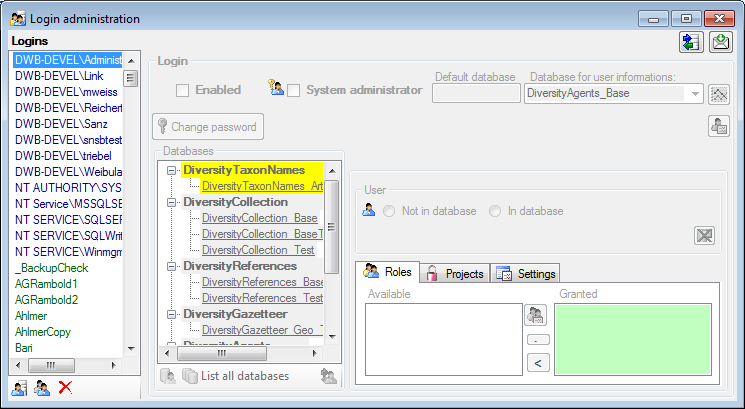
Task: Open the Settings tab
Action: [526, 273]
